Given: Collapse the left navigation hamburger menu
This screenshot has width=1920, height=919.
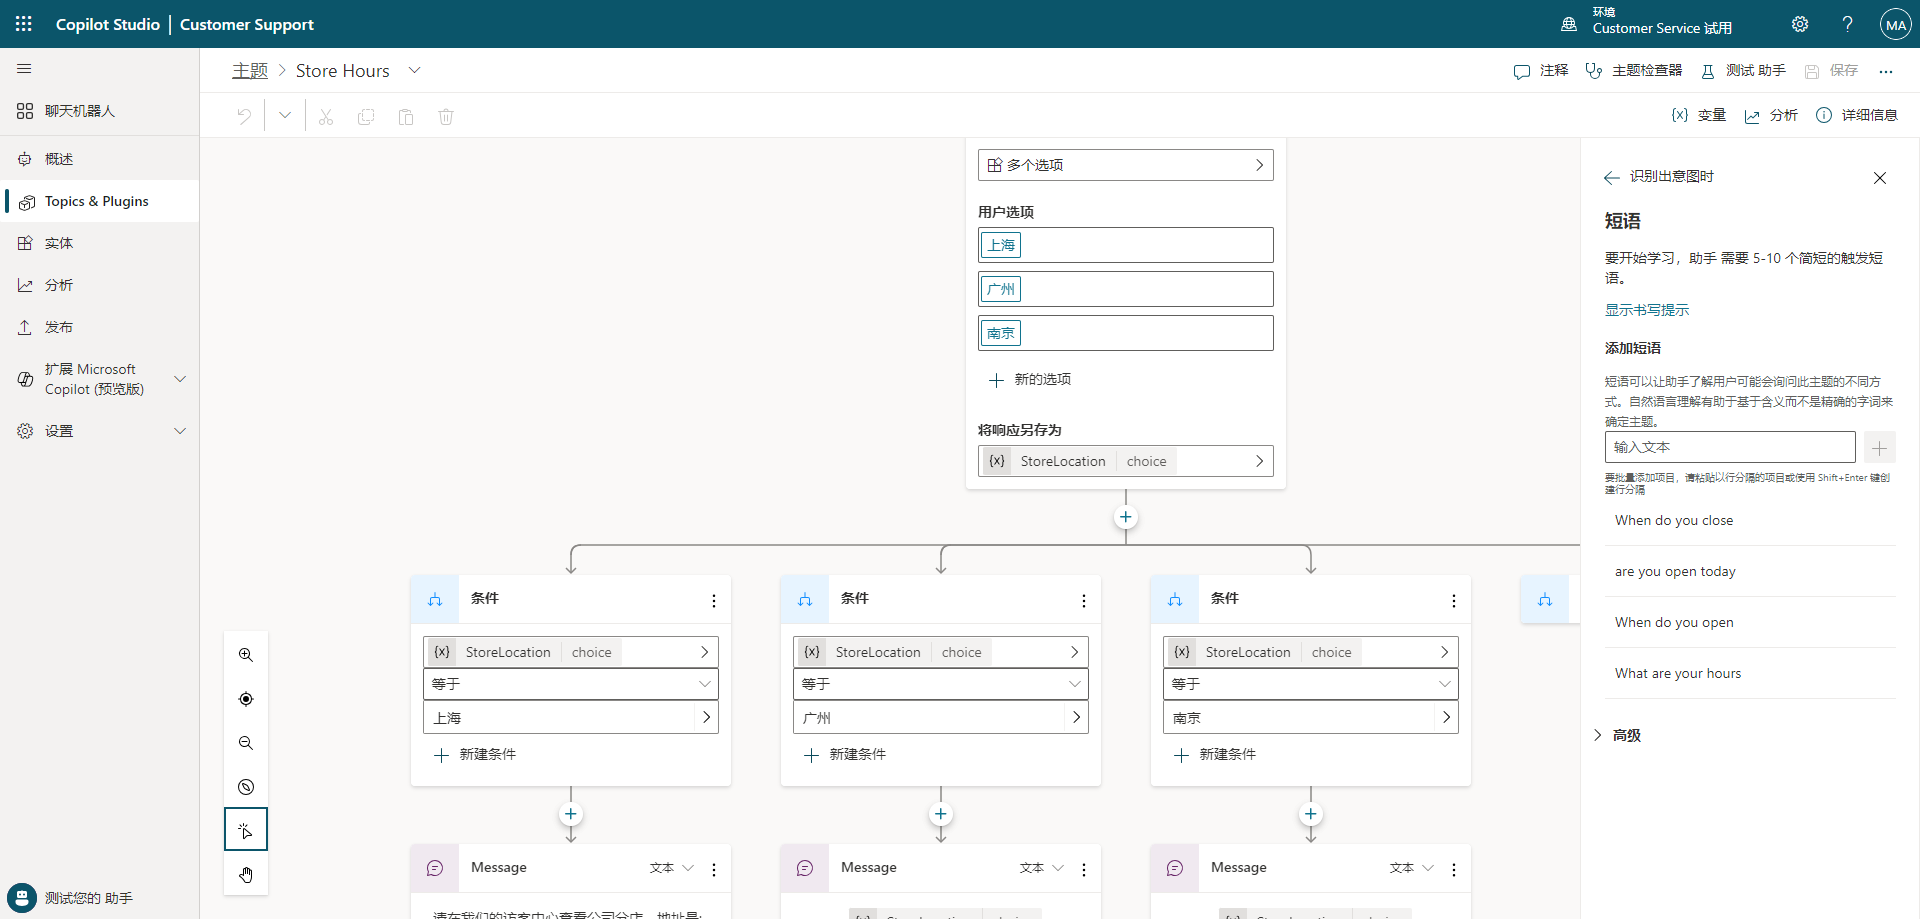Looking at the screenshot, I should click(24, 69).
